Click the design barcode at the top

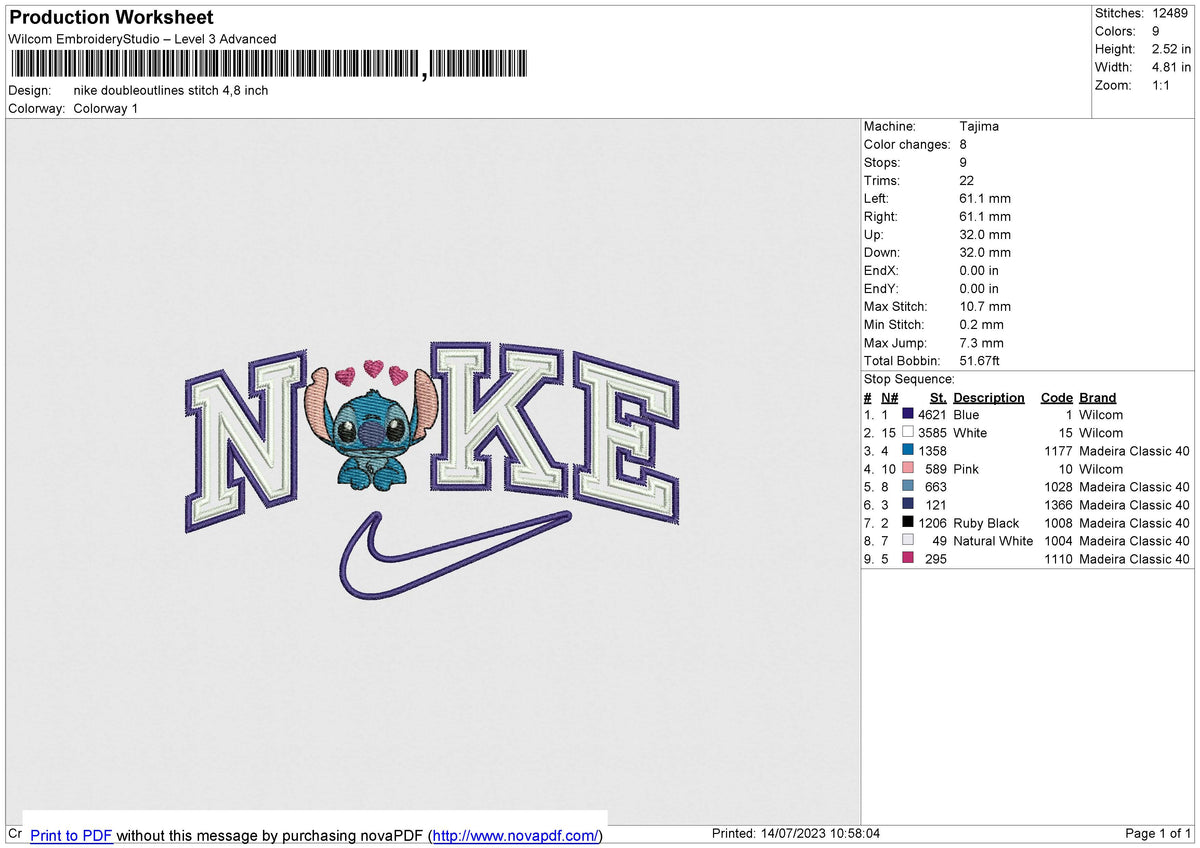[x=270, y=65]
